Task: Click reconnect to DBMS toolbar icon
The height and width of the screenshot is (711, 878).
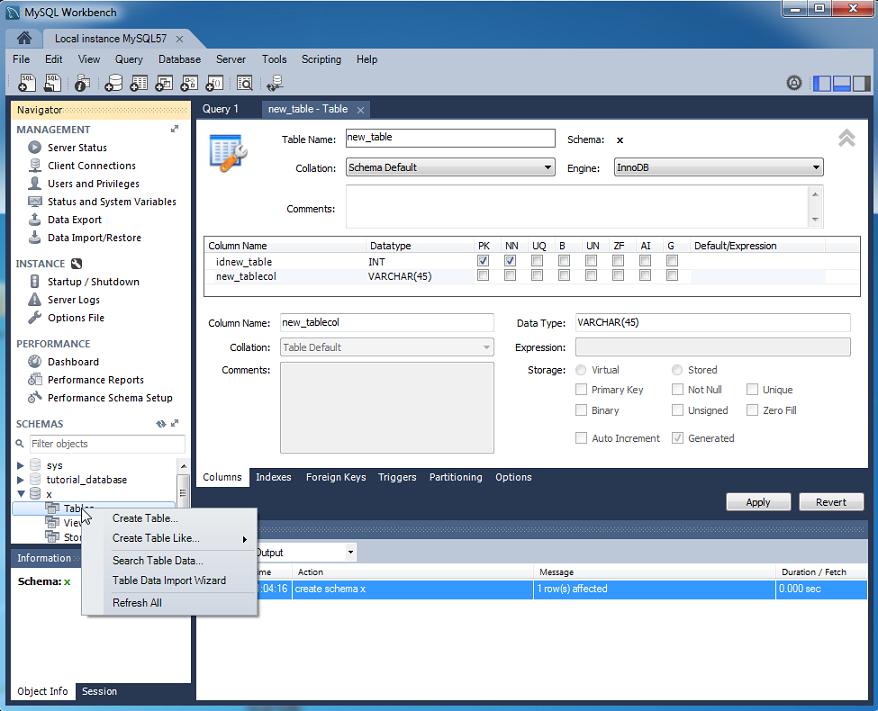Action: (275, 83)
